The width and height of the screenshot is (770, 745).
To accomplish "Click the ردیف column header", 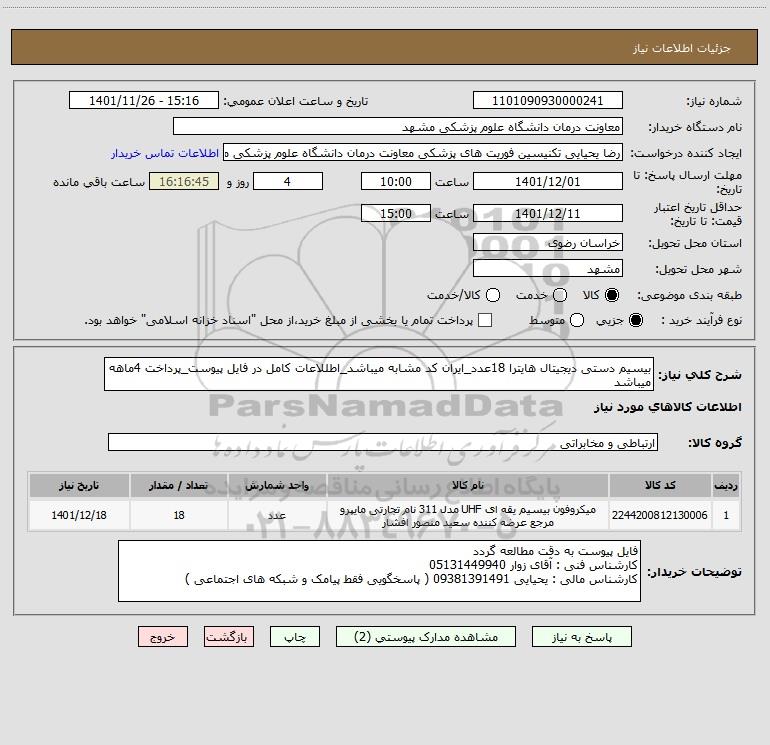I will tap(726, 485).
